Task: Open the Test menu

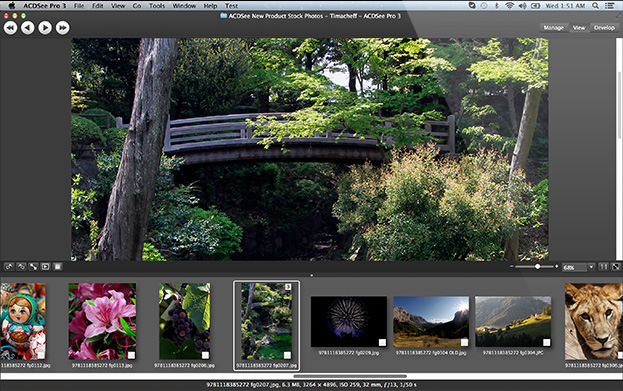Action: point(231,6)
